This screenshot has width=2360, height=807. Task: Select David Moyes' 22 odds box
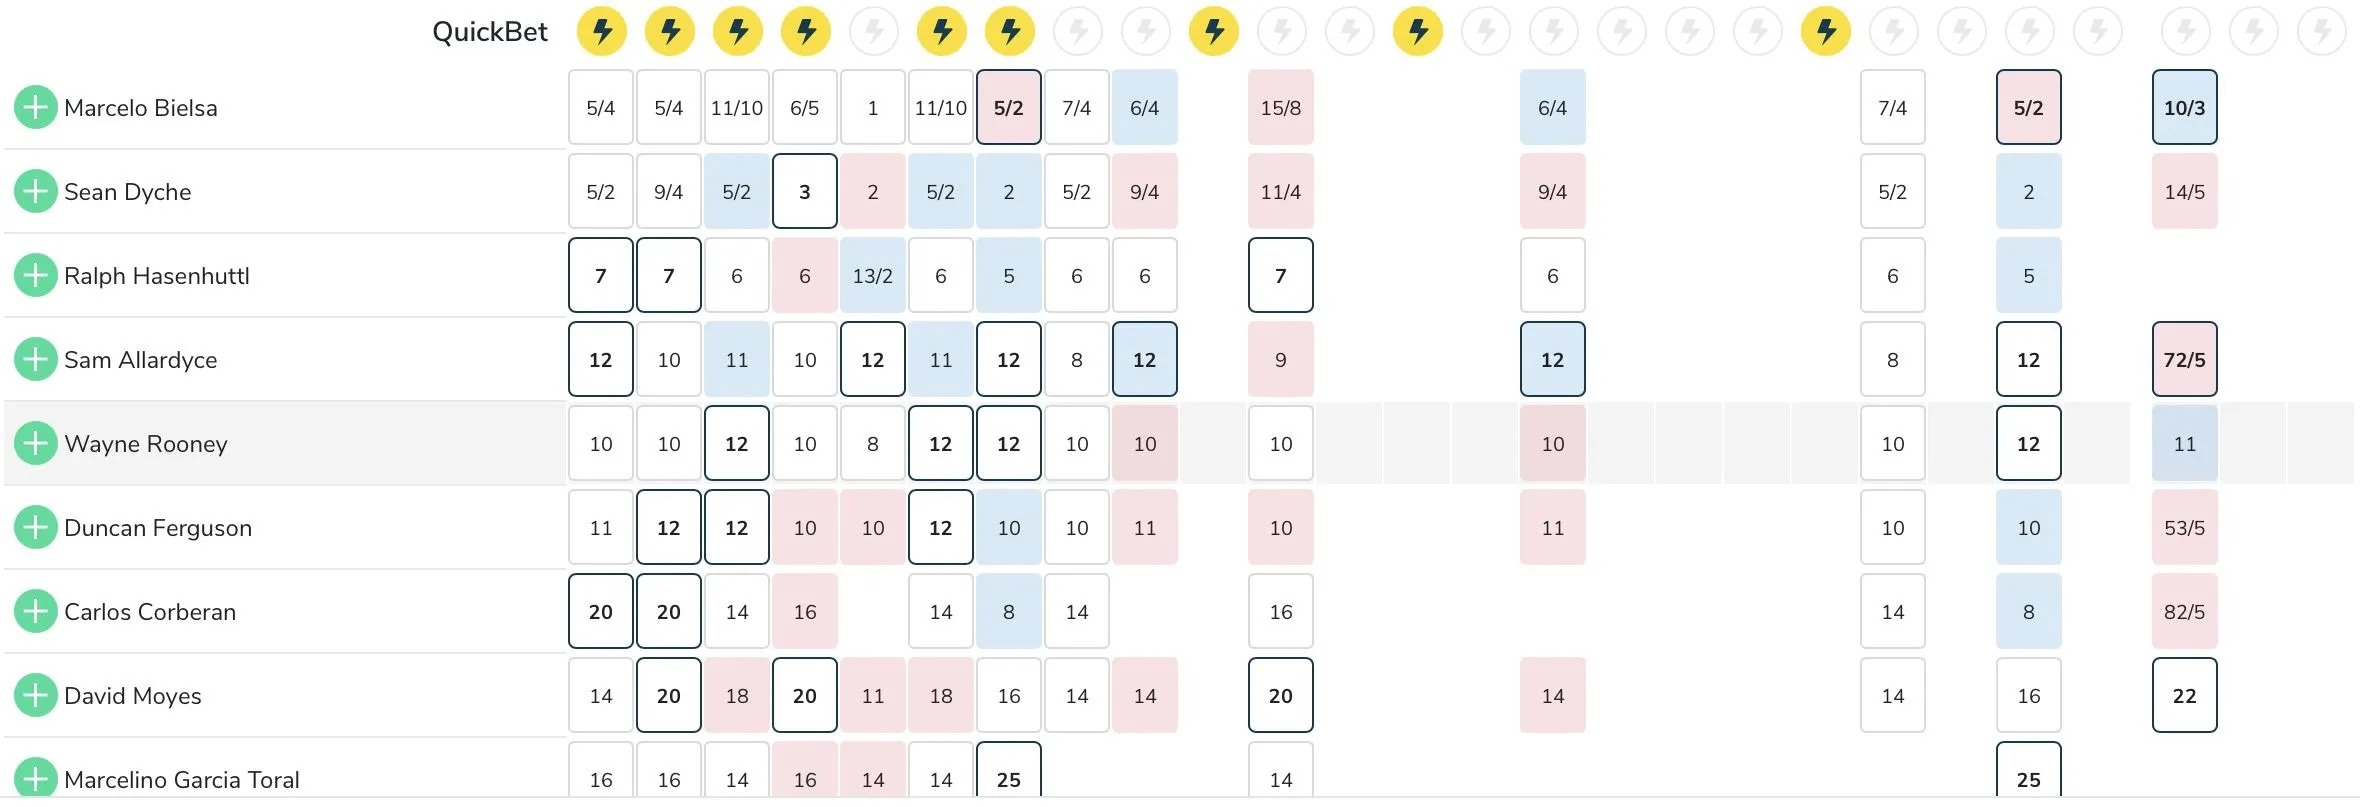point(2184,695)
